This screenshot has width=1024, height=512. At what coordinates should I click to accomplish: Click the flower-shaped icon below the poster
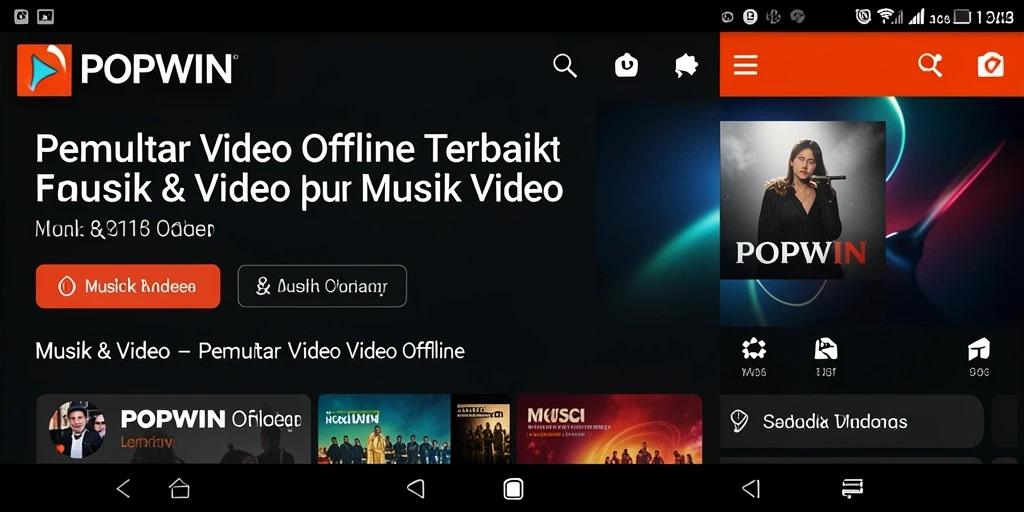click(x=754, y=349)
